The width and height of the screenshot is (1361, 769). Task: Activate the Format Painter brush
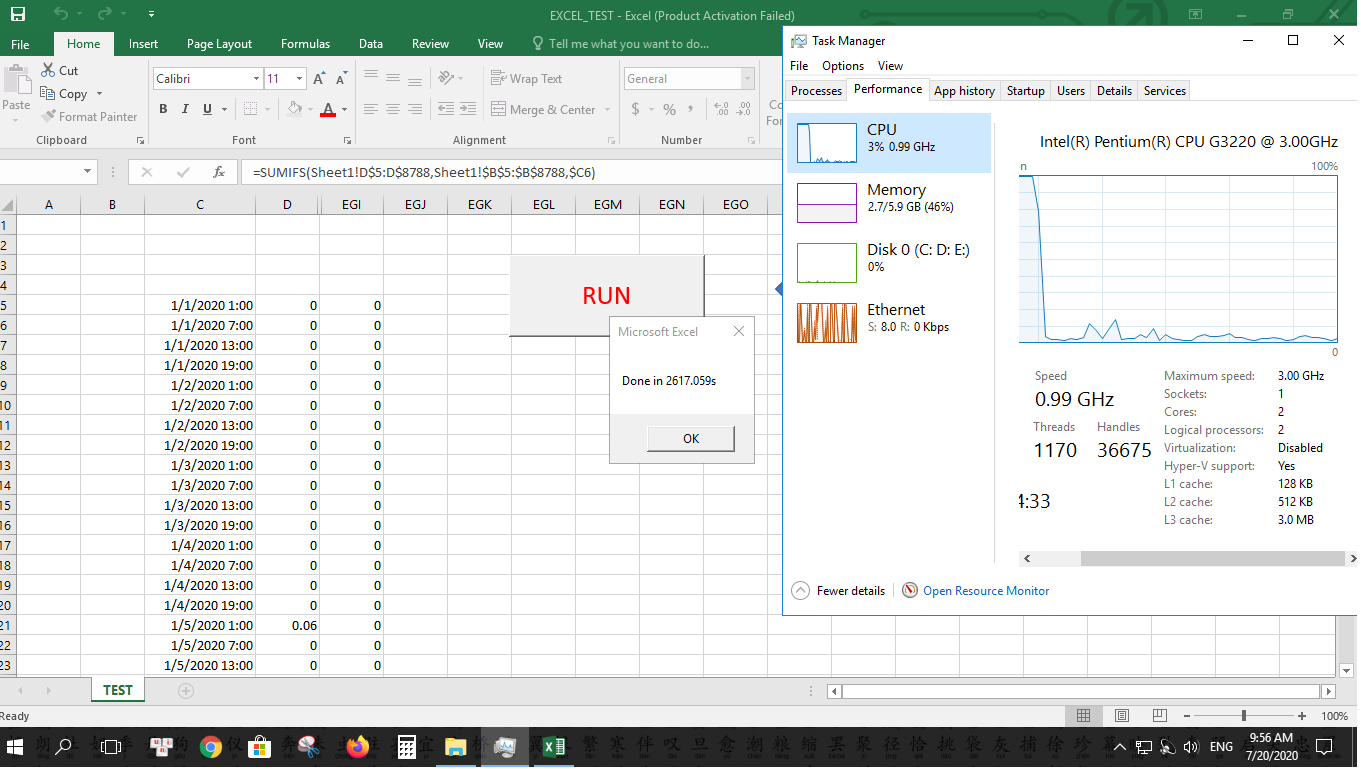[49, 116]
